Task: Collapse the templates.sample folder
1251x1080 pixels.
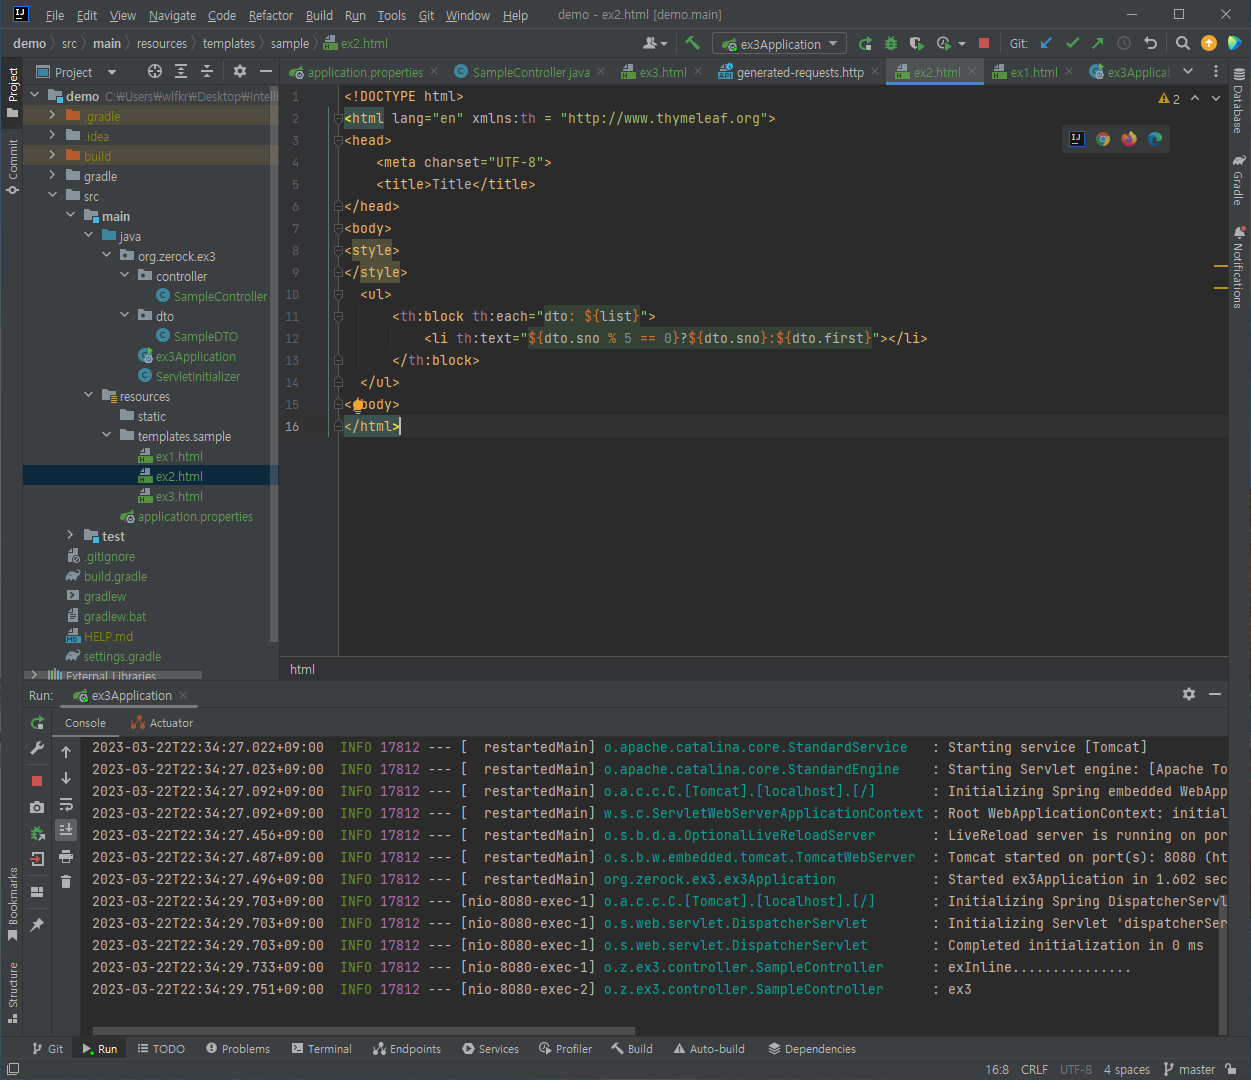Action: (x=106, y=436)
